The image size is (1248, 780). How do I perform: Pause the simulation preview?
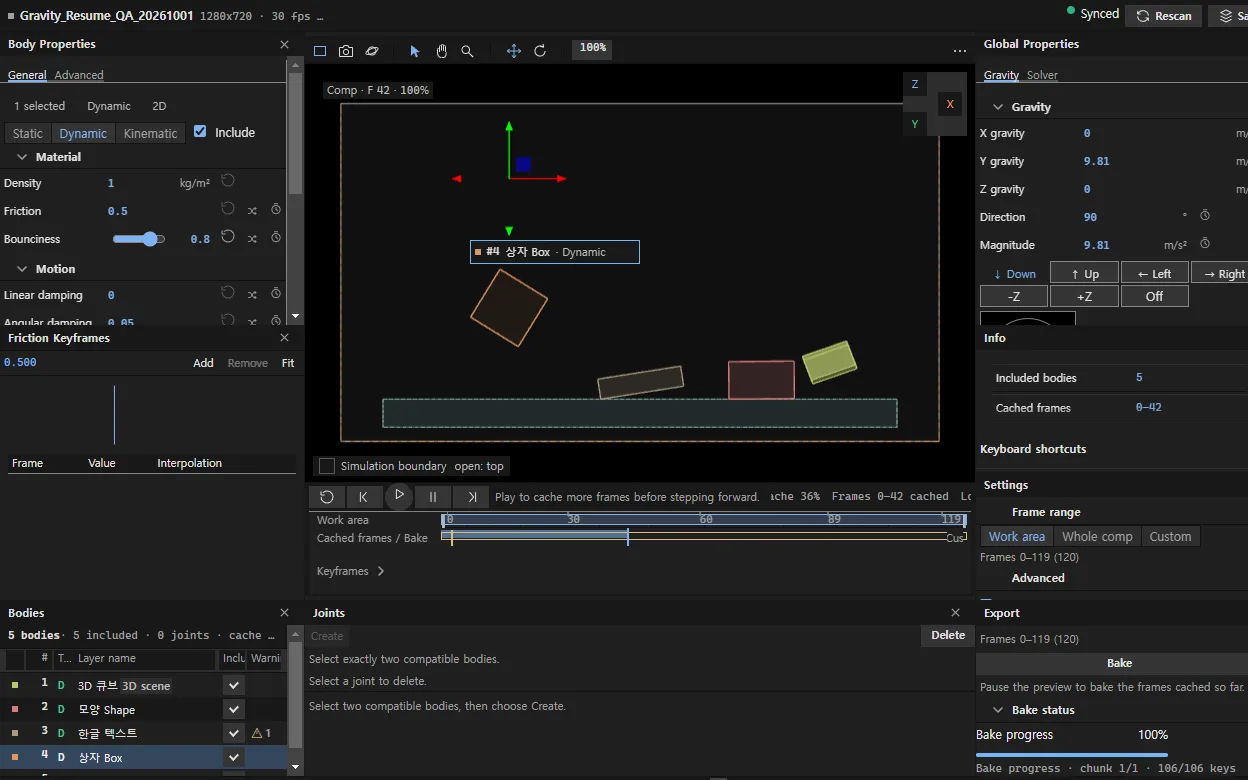(433, 496)
